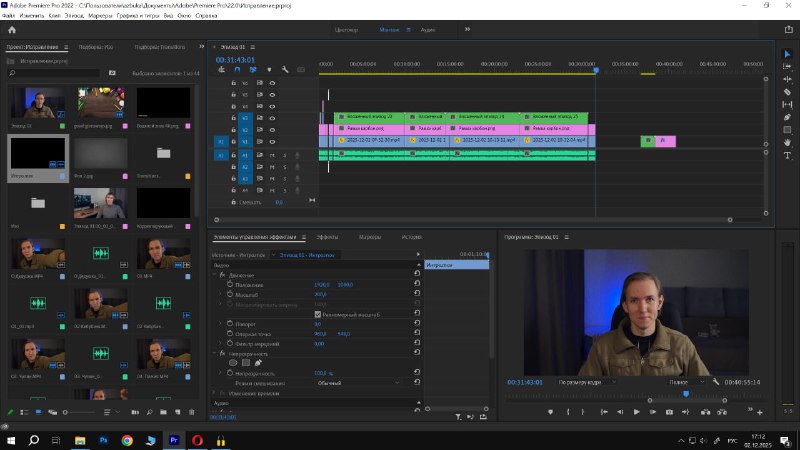800x450 pixels.
Task: Select the Razor tool in the tools panel
Action: click(x=787, y=91)
